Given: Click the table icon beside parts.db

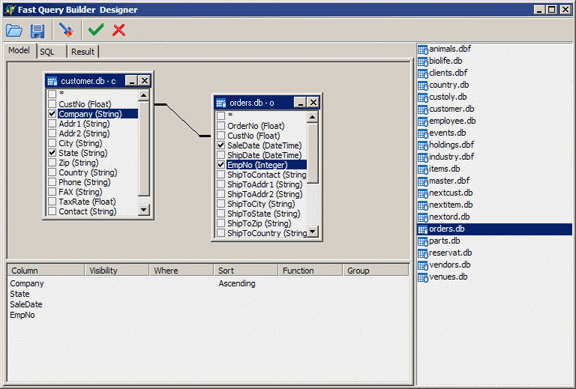Looking at the screenshot, I should click(423, 241).
